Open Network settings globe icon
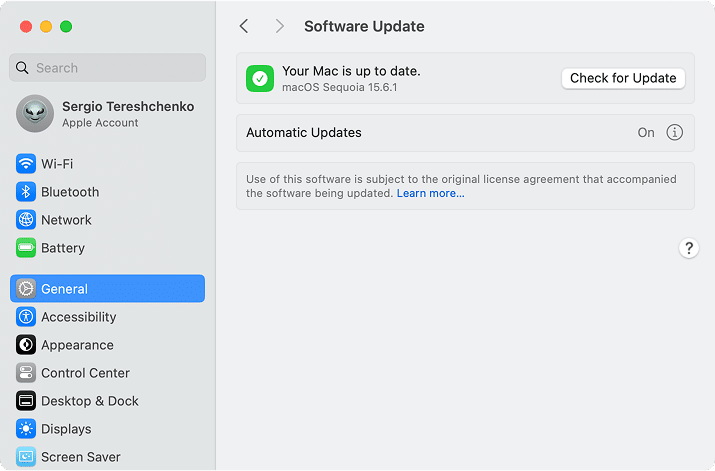The width and height of the screenshot is (715, 471). [26, 220]
